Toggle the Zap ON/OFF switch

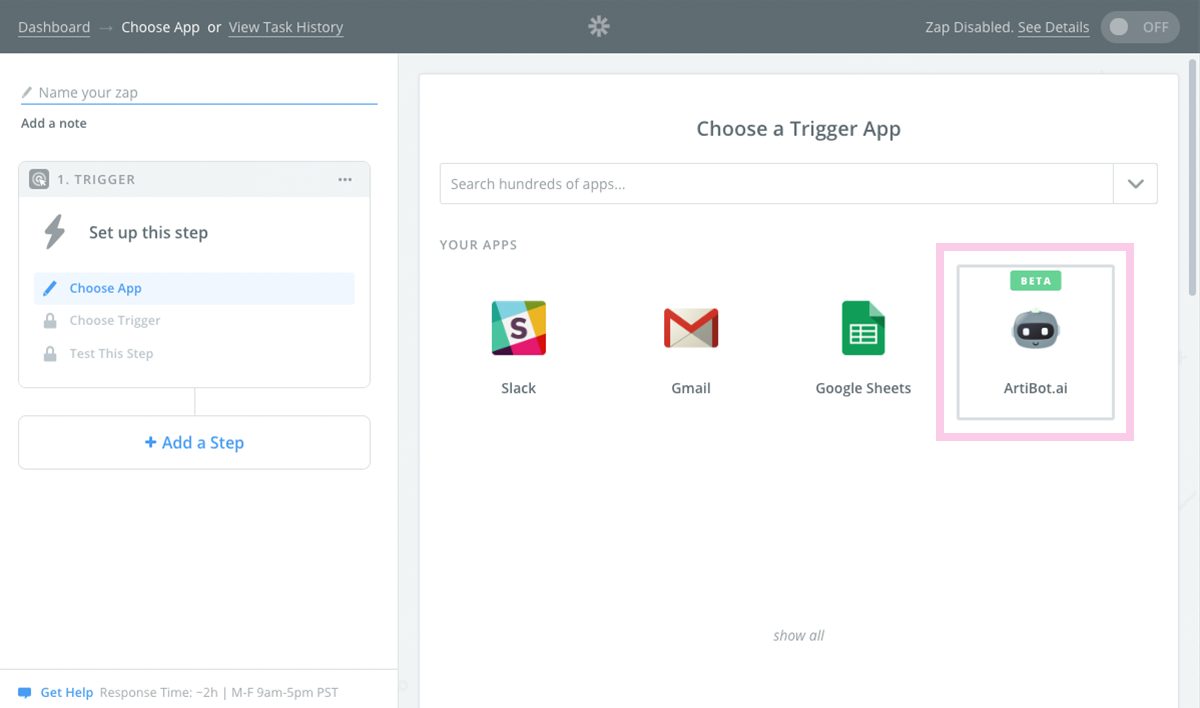1140,27
